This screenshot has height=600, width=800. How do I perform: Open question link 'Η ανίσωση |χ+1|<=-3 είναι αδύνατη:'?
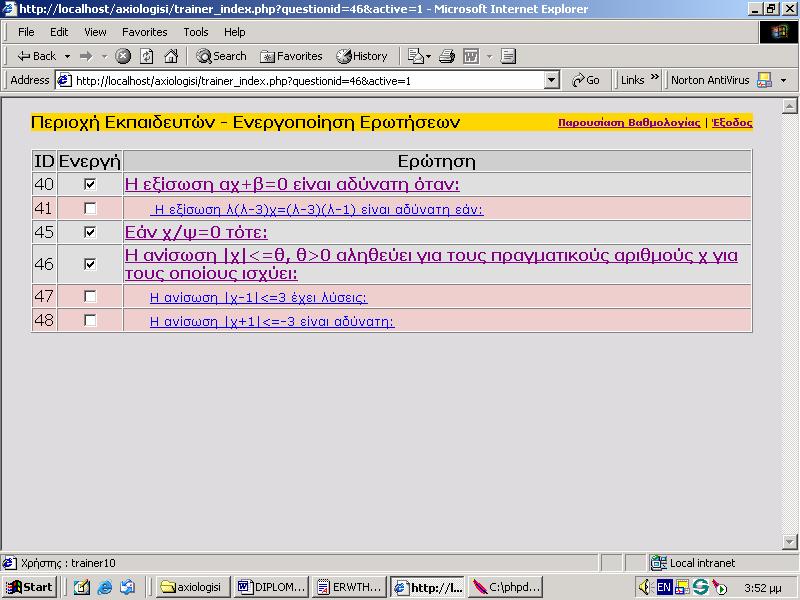coord(272,321)
